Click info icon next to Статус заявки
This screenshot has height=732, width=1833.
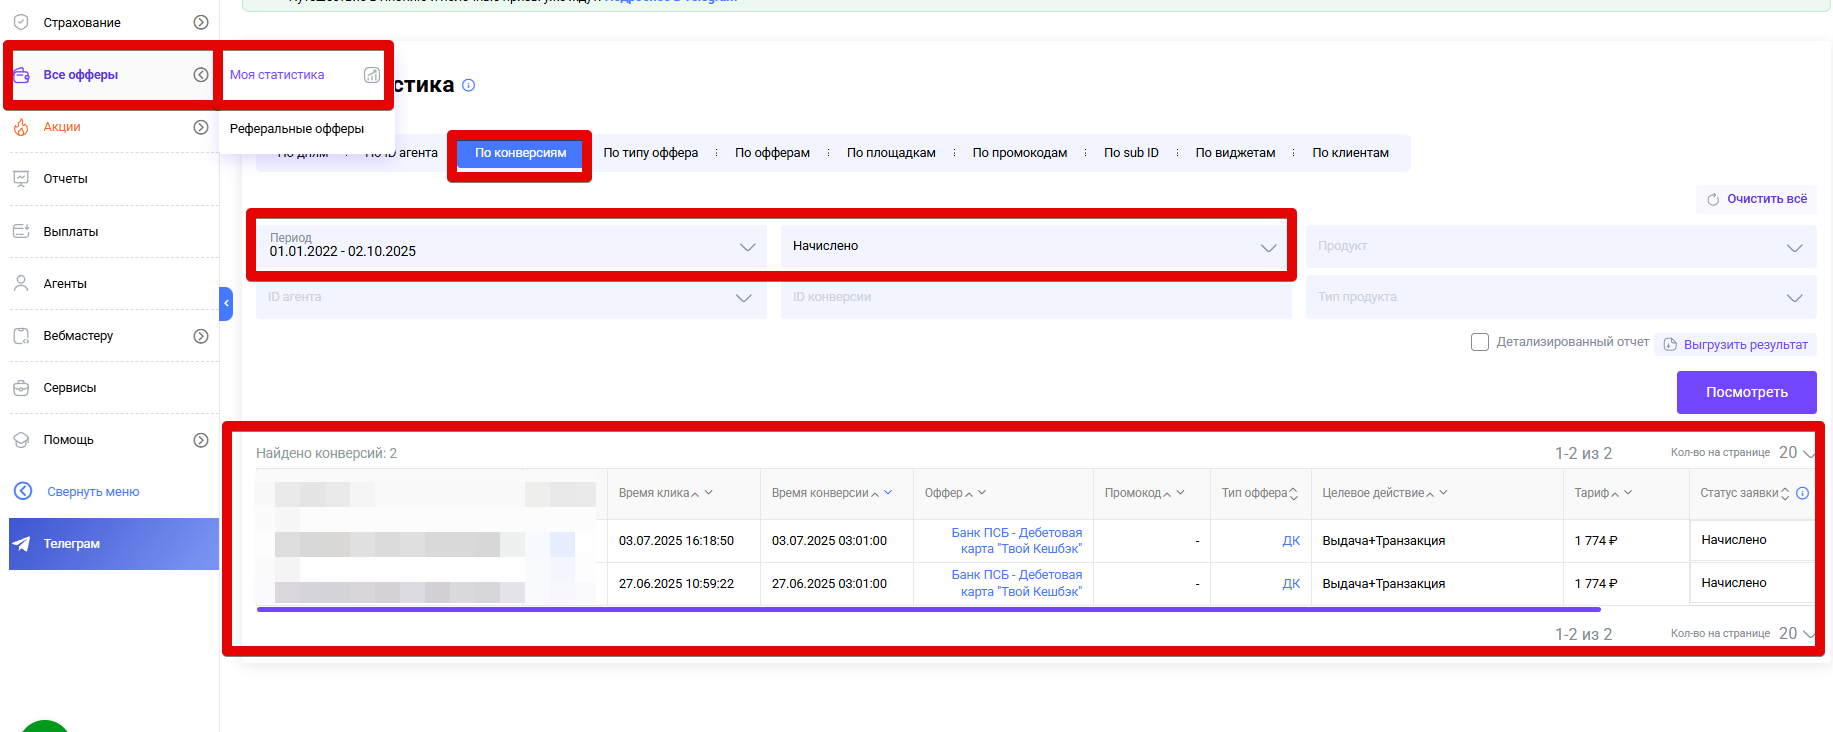click(x=1802, y=493)
